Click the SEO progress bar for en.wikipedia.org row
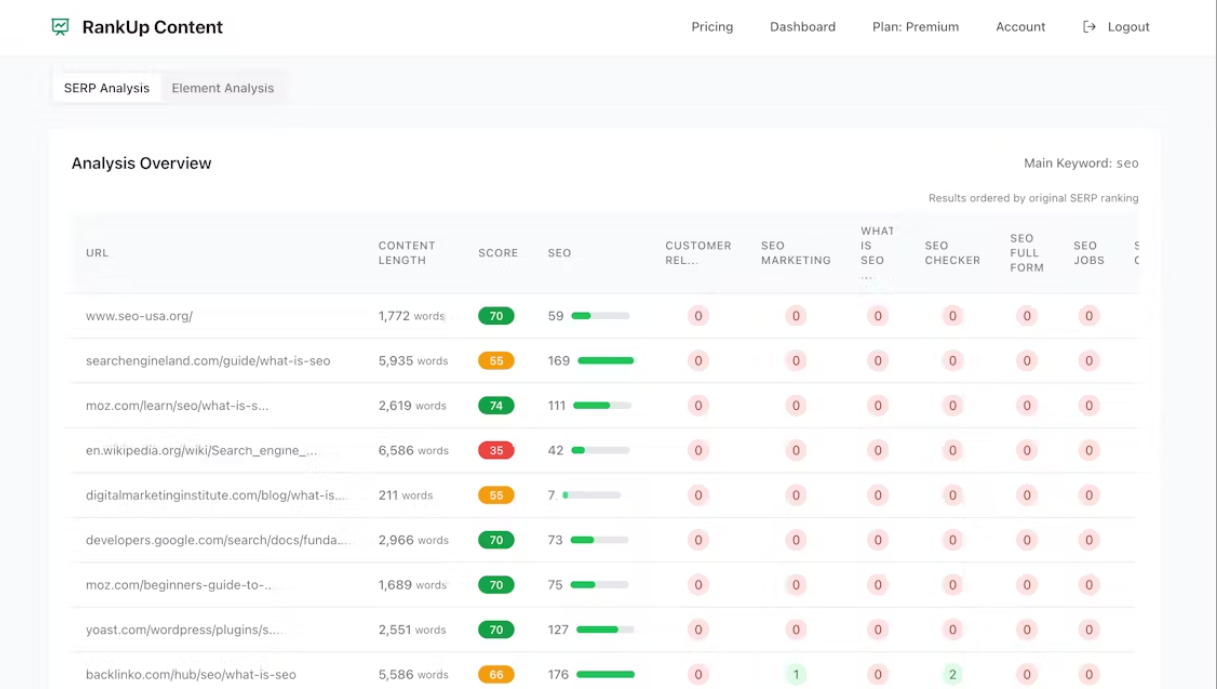 point(600,451)
